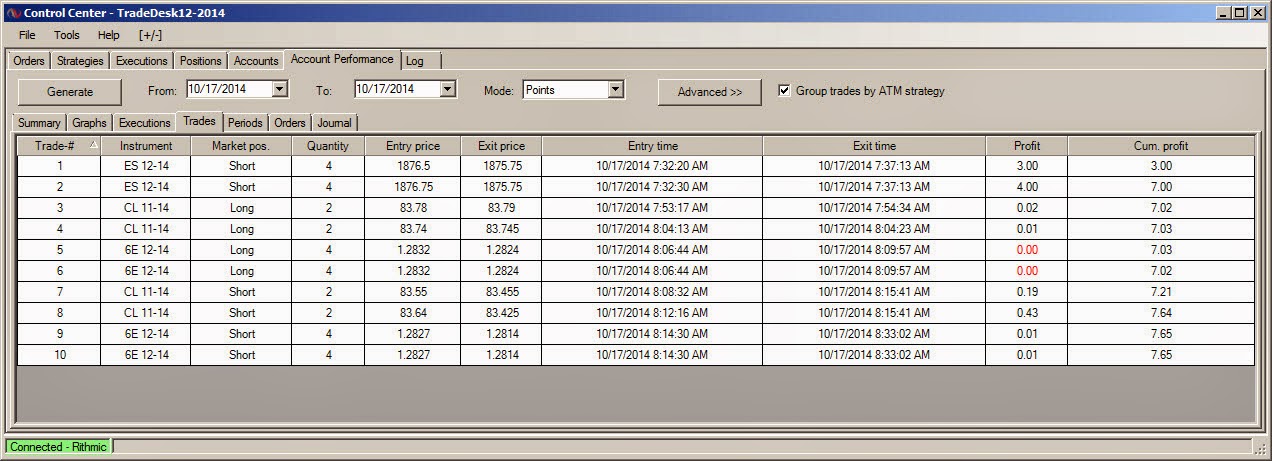Click the Advanced >> button
1272x461 pixels.
[710, 92]
